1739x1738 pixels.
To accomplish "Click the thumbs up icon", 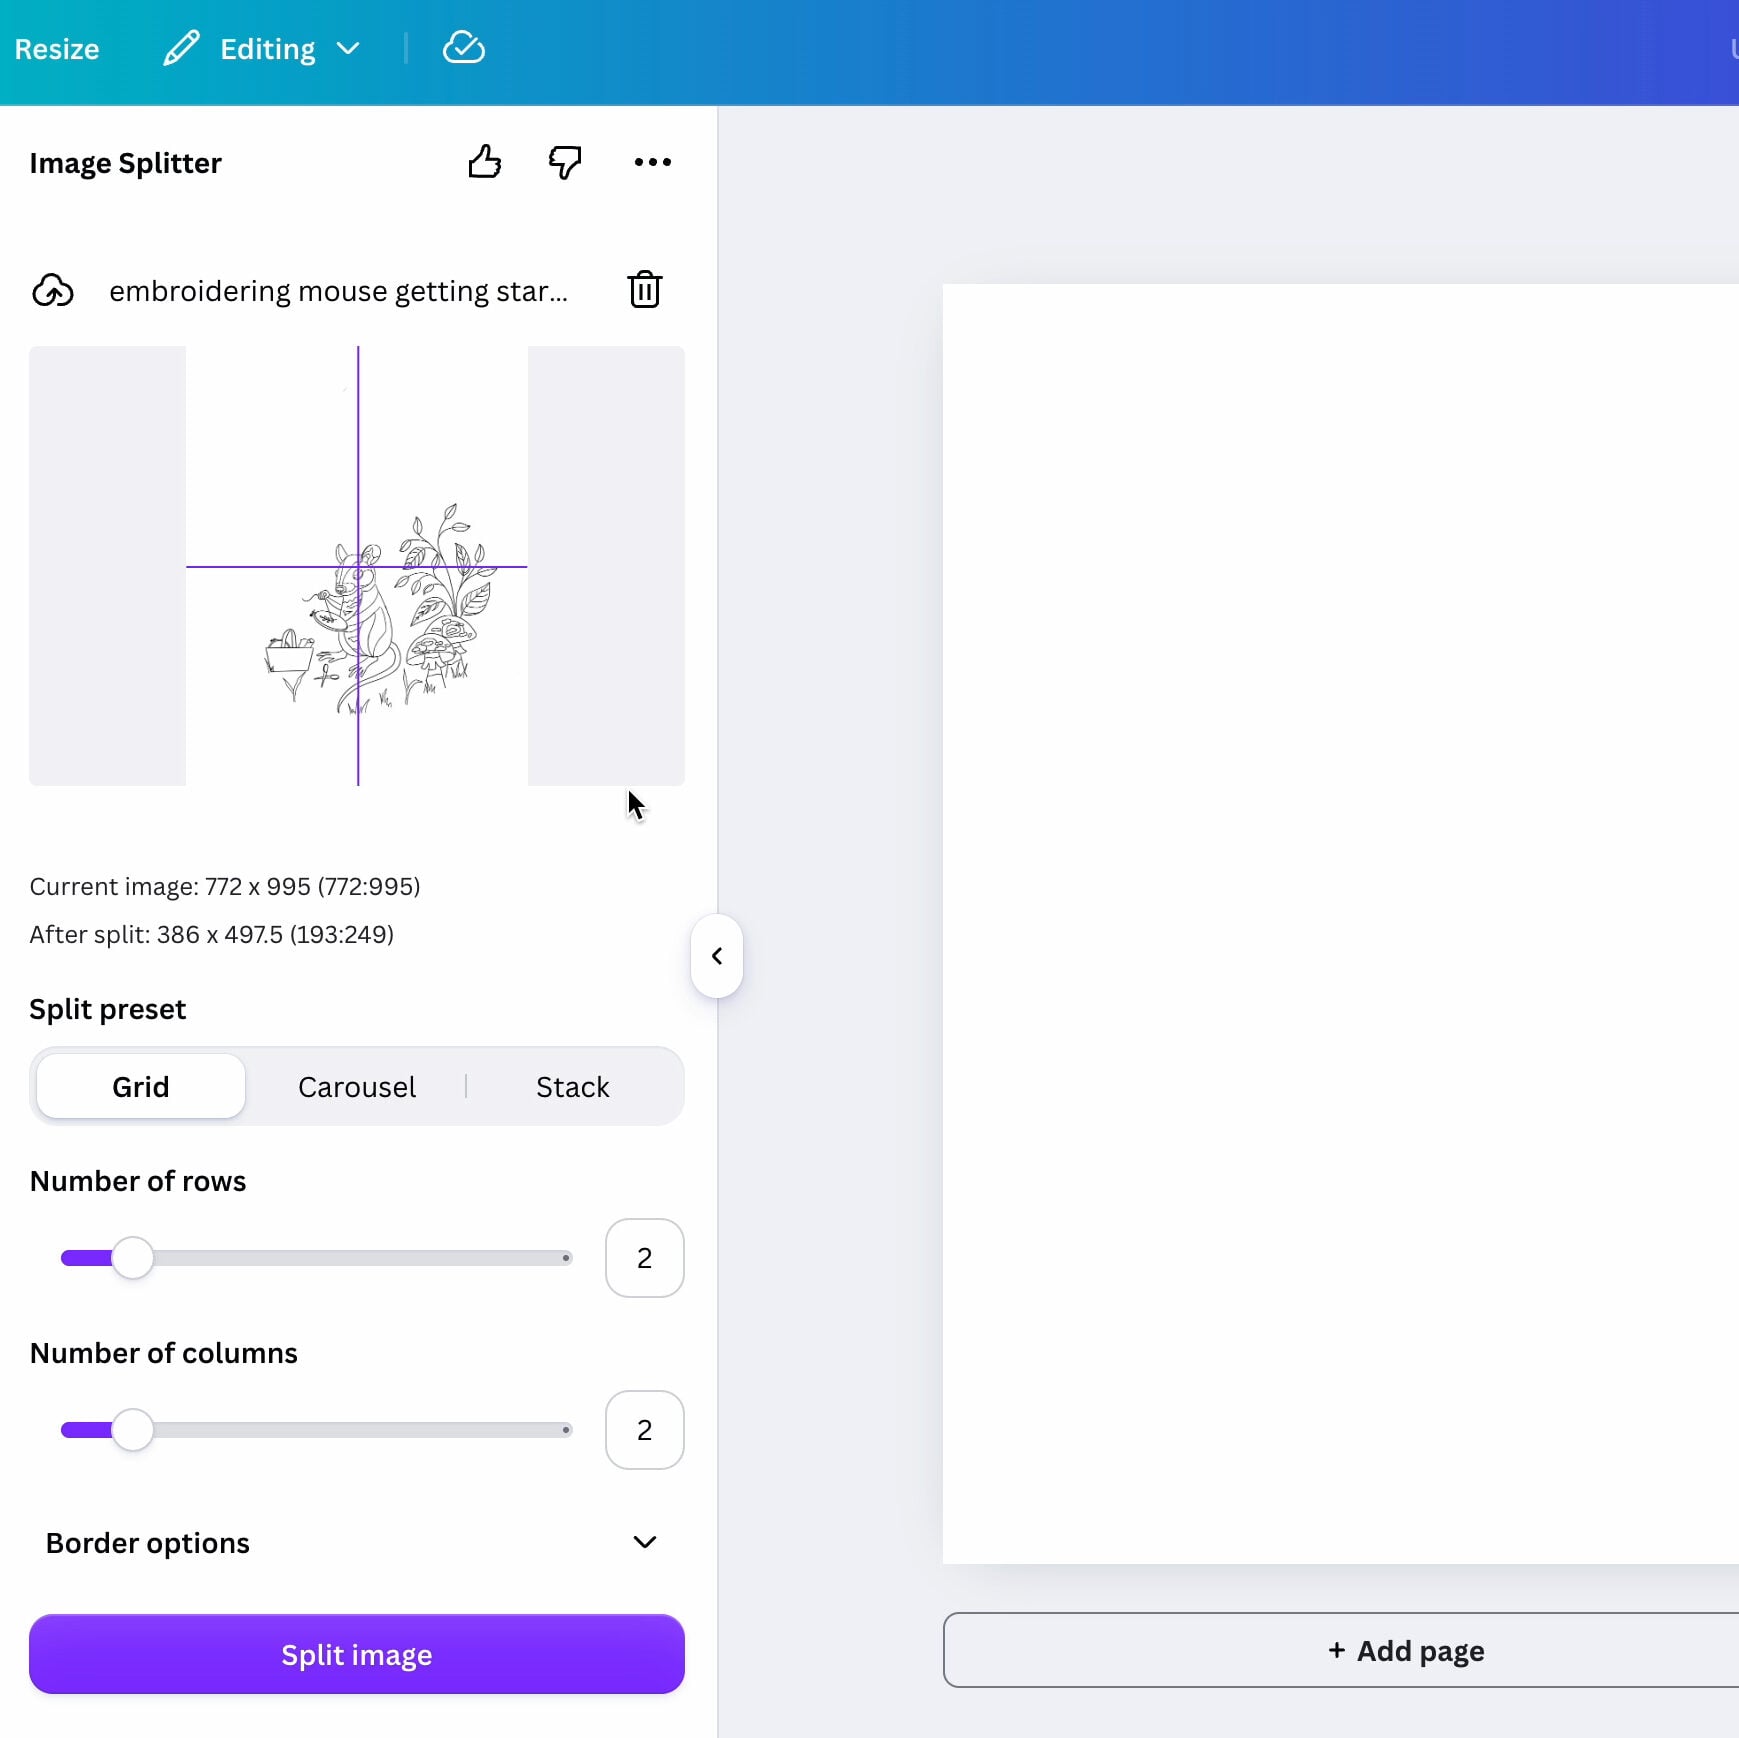I will (x=485, y=162).
